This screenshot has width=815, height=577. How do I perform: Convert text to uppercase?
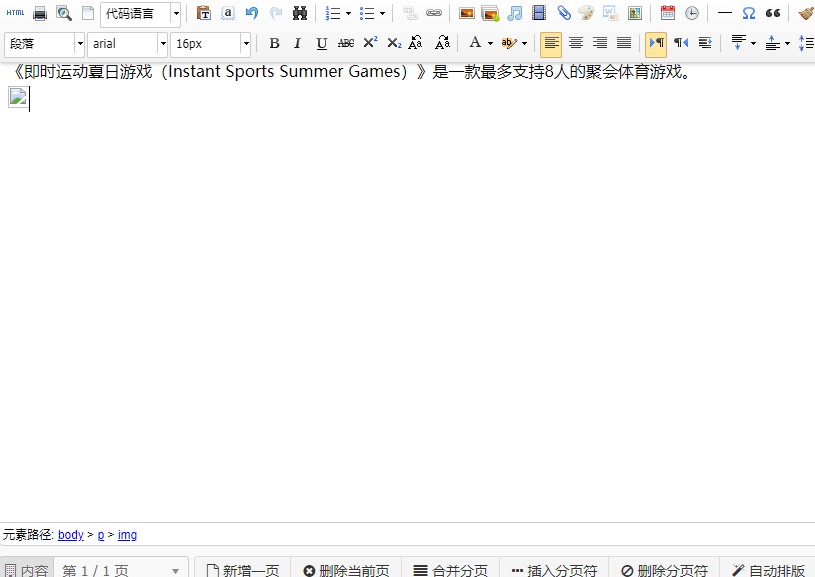(x=442, y=43)
